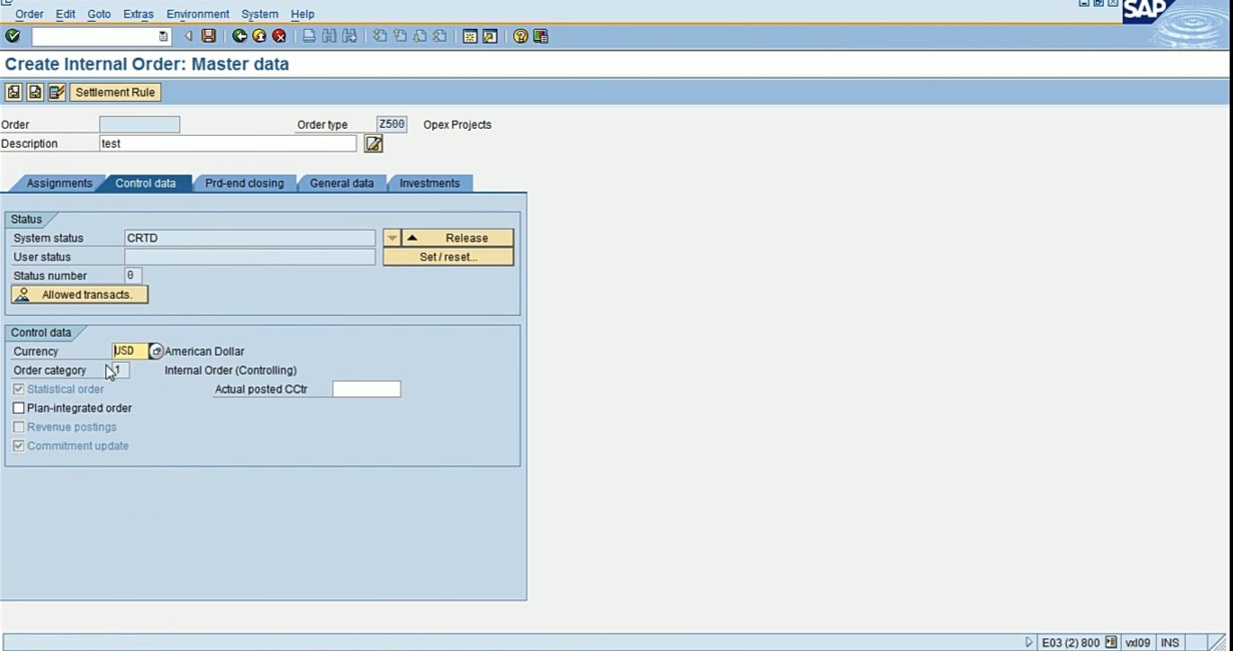Click the vxl09 server name in status bar
Screen dimensions: 1233x651
pyautogui.click(x=1137, y=642)
